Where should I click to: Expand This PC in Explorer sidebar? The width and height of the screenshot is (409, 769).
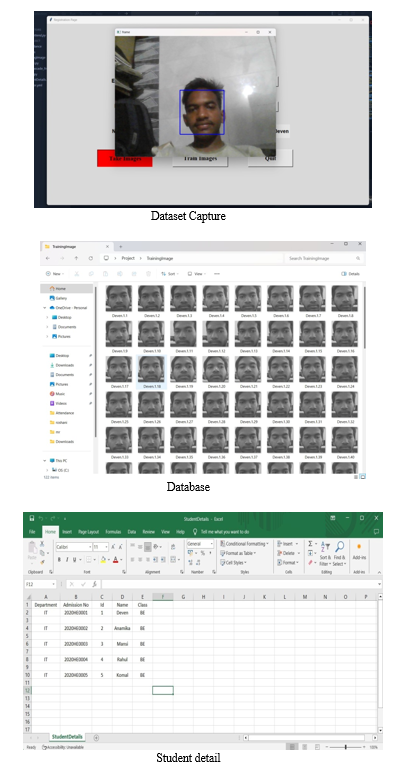(45, 461)
